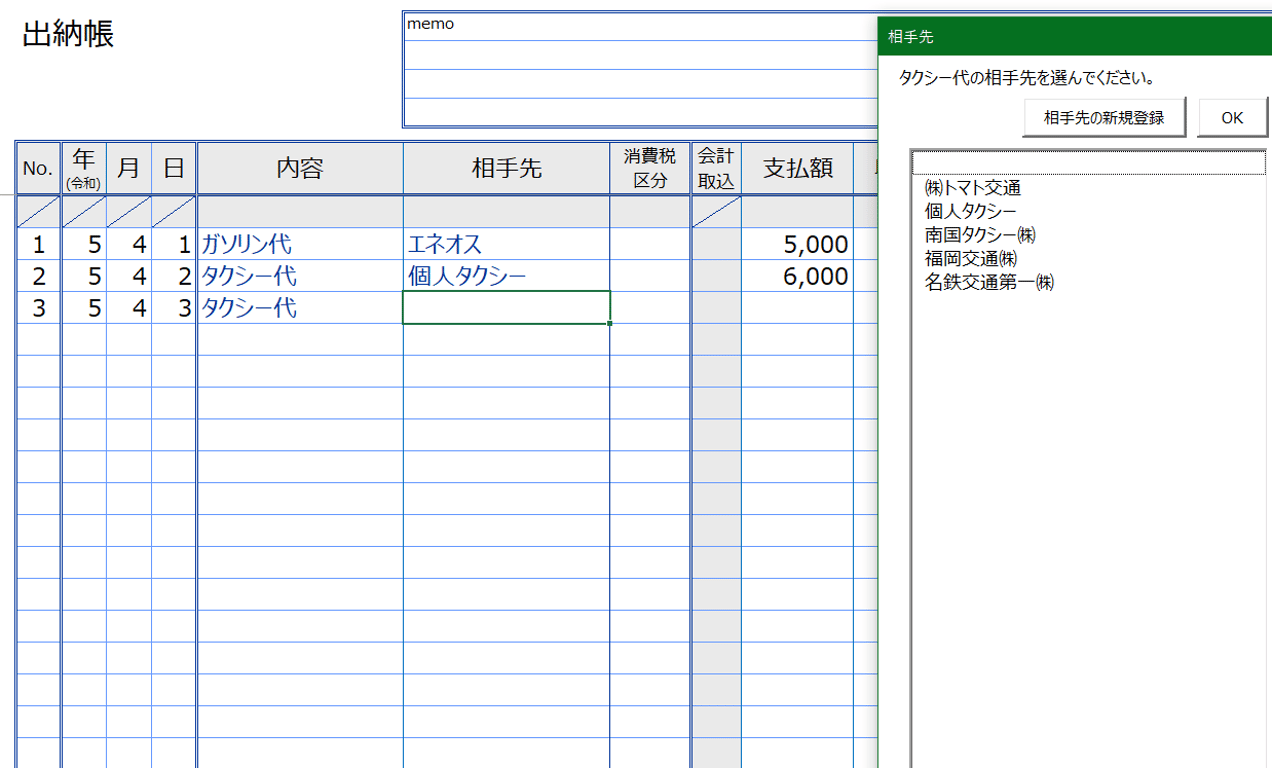This screenshot has height=768, width=1272.
Task: Click the 相手先の新規登録 registration button
Action: coord(1103,117)
